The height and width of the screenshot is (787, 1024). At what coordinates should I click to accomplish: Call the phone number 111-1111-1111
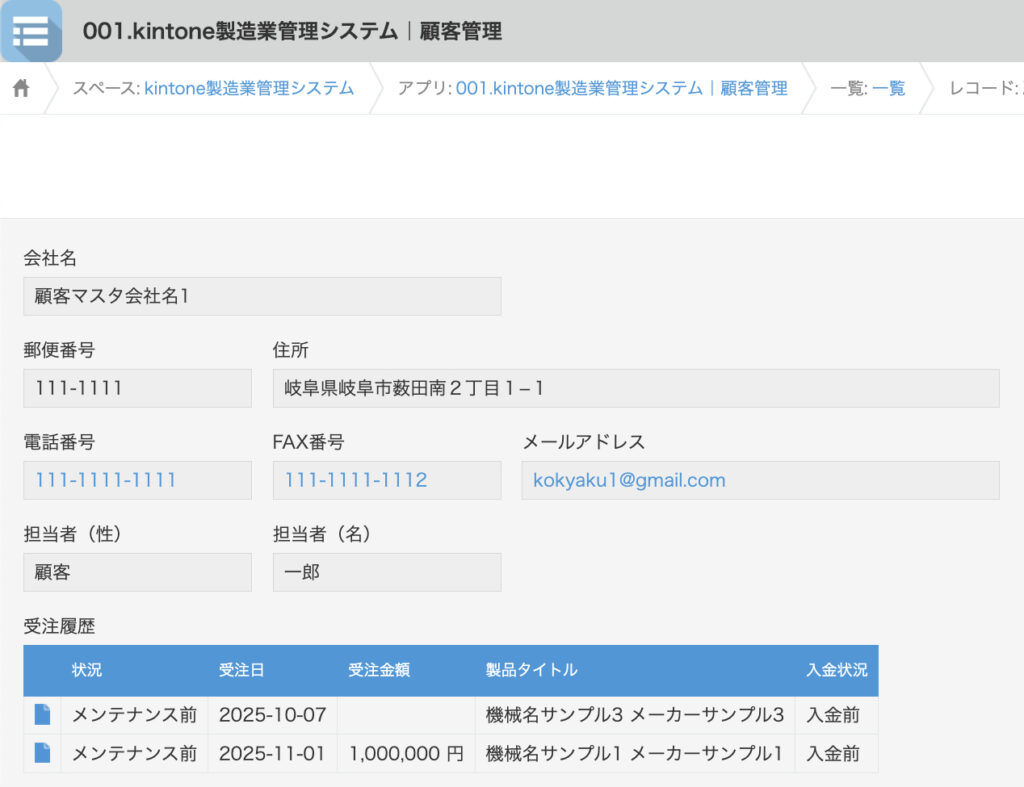pyautogui.click(x=106, y=480)
